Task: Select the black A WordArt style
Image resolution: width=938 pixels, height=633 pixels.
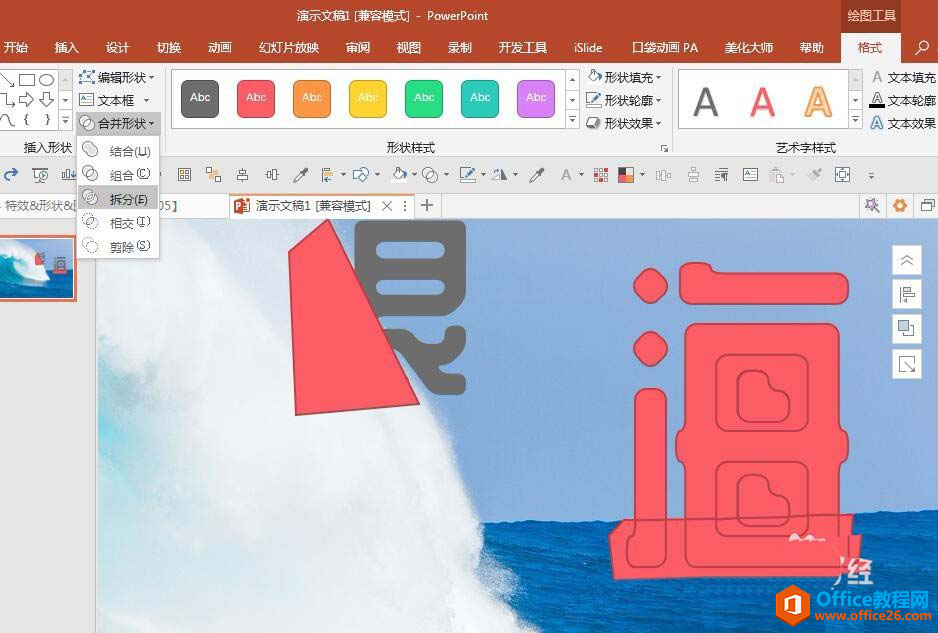Action: (706, 102)
